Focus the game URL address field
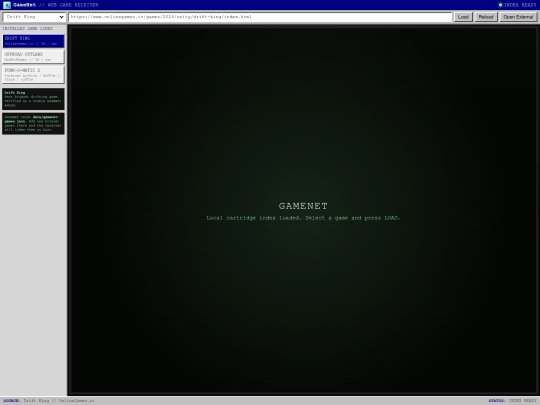The width and height of the screenshot is (540, 405). pyautogui.click(x=260, y=17)
